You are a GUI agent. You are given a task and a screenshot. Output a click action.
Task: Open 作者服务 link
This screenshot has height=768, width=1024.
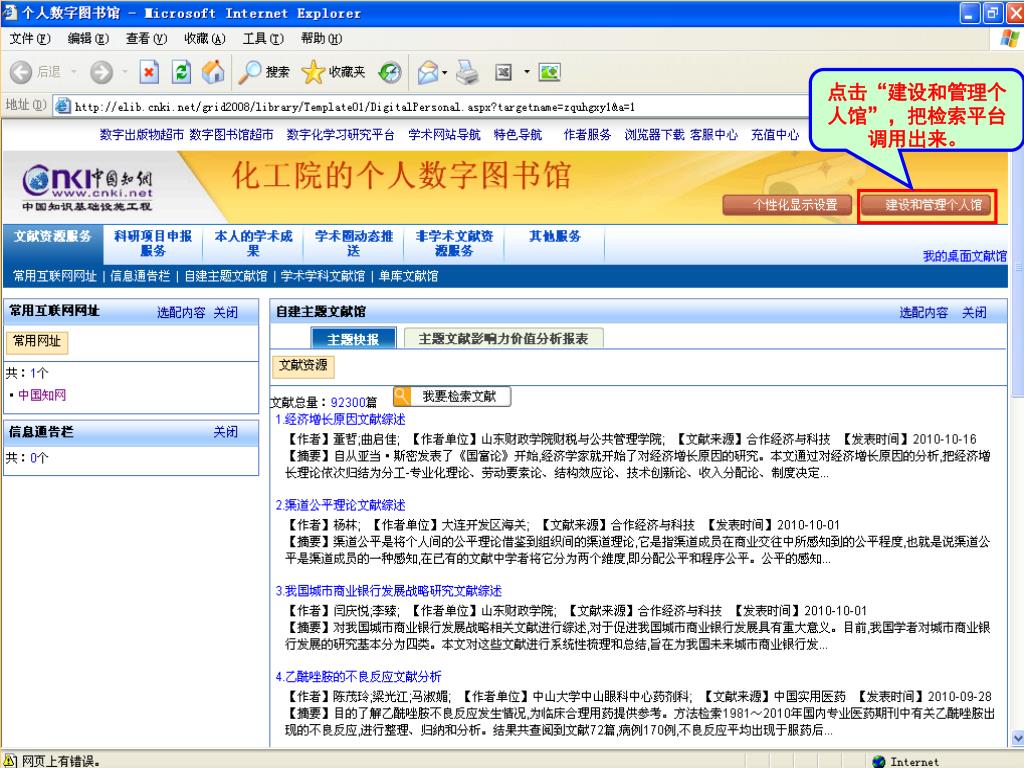tap(587, 135)
